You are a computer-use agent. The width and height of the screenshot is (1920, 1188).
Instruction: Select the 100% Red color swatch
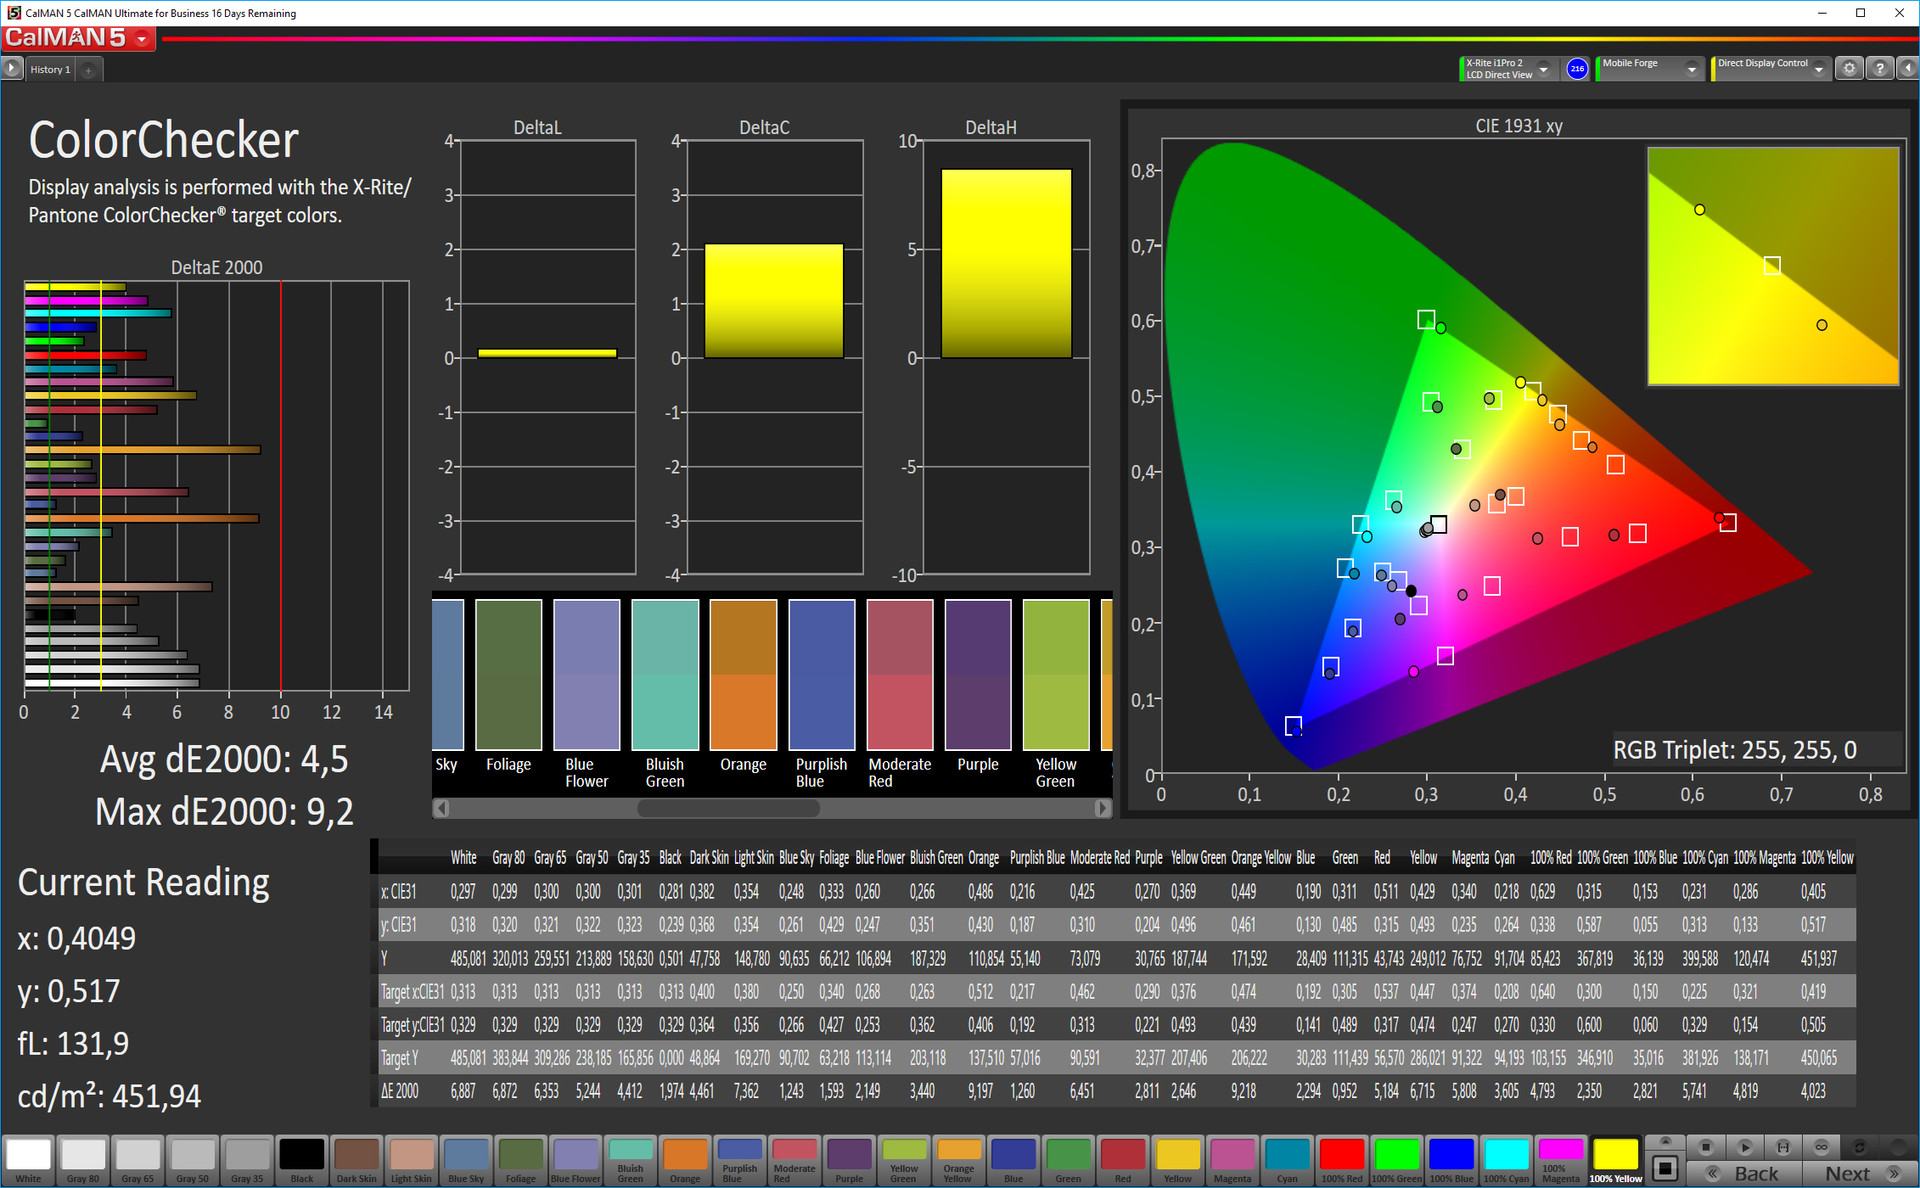(1341, 1159)
